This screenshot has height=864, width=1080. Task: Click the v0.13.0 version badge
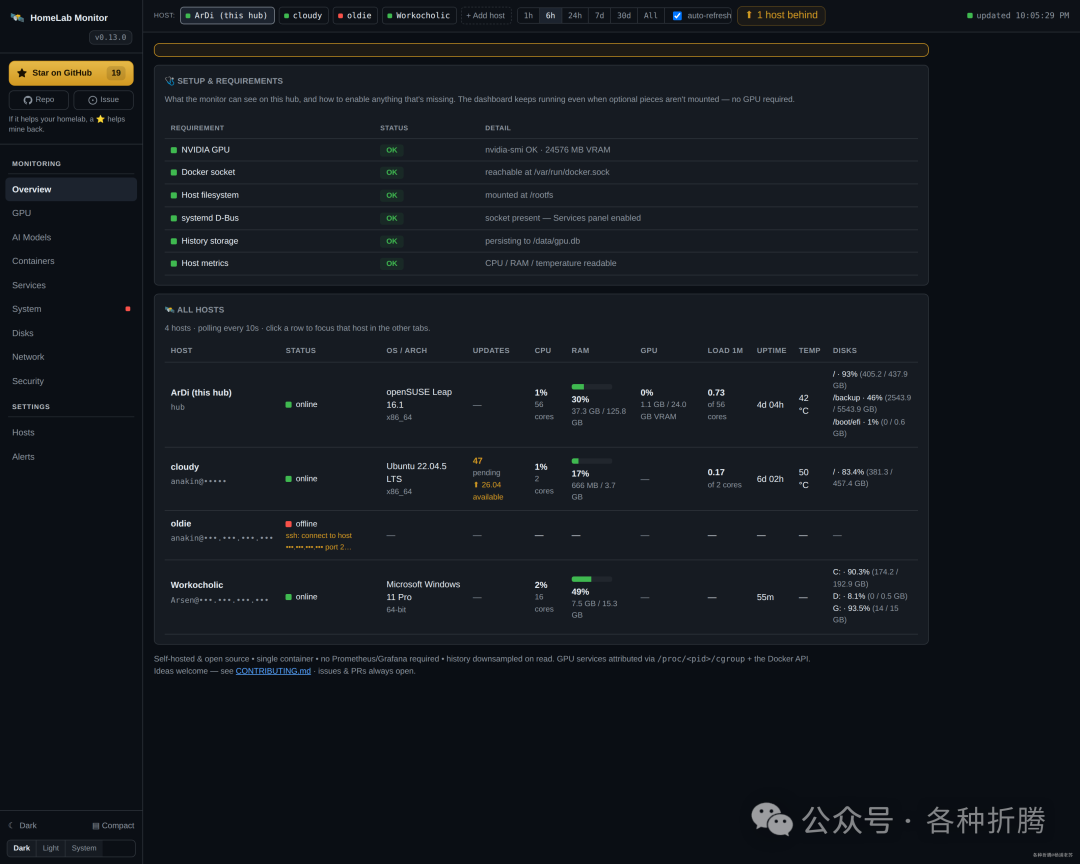(x=110, y=37)
